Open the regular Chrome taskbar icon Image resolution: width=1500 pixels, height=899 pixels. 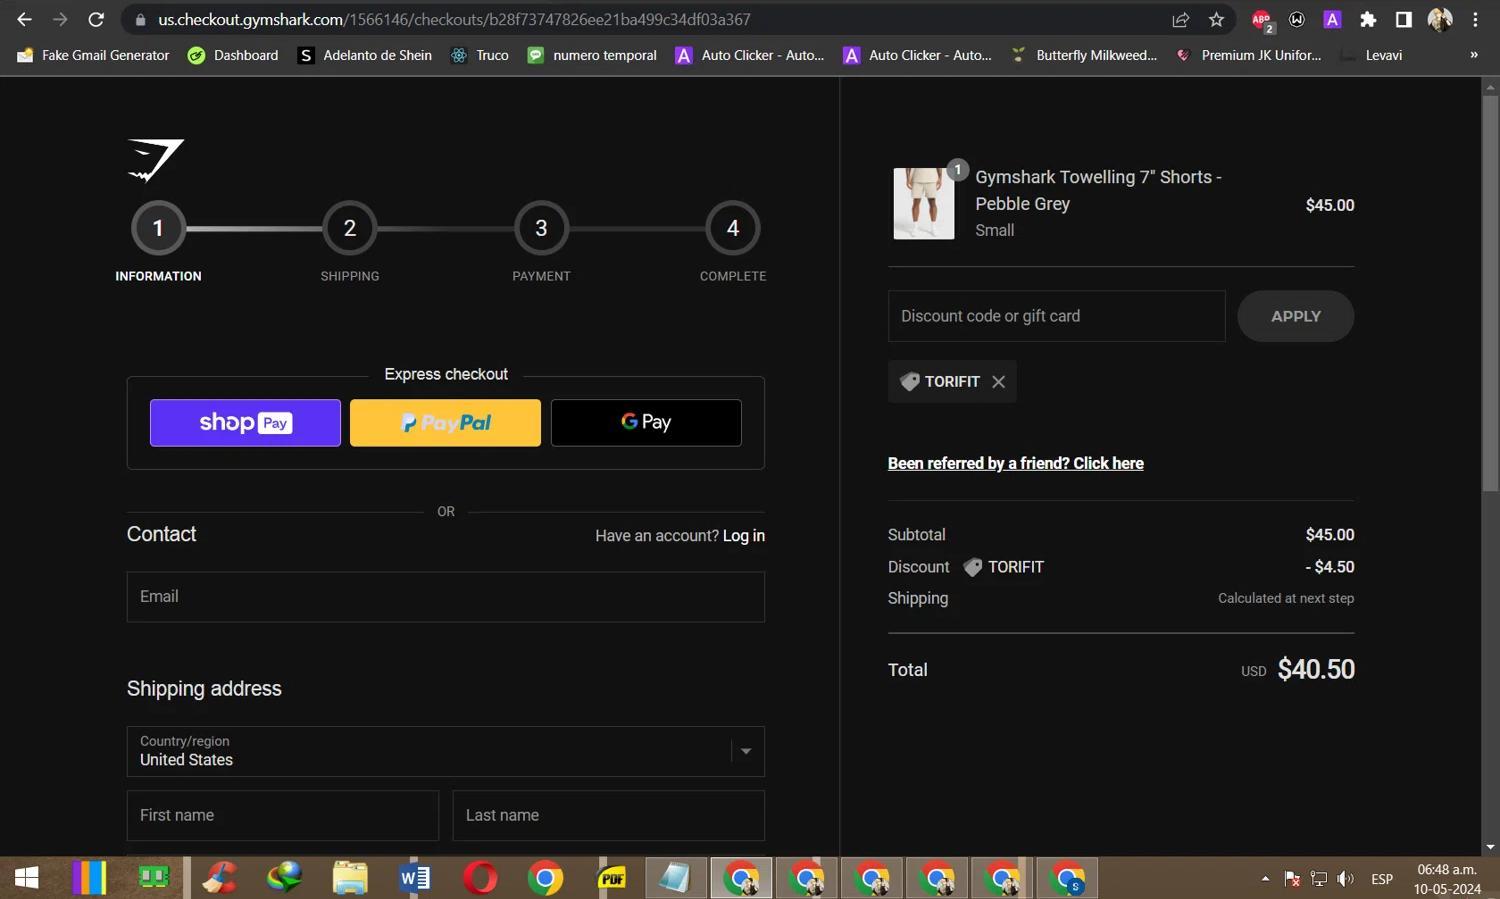545,878
